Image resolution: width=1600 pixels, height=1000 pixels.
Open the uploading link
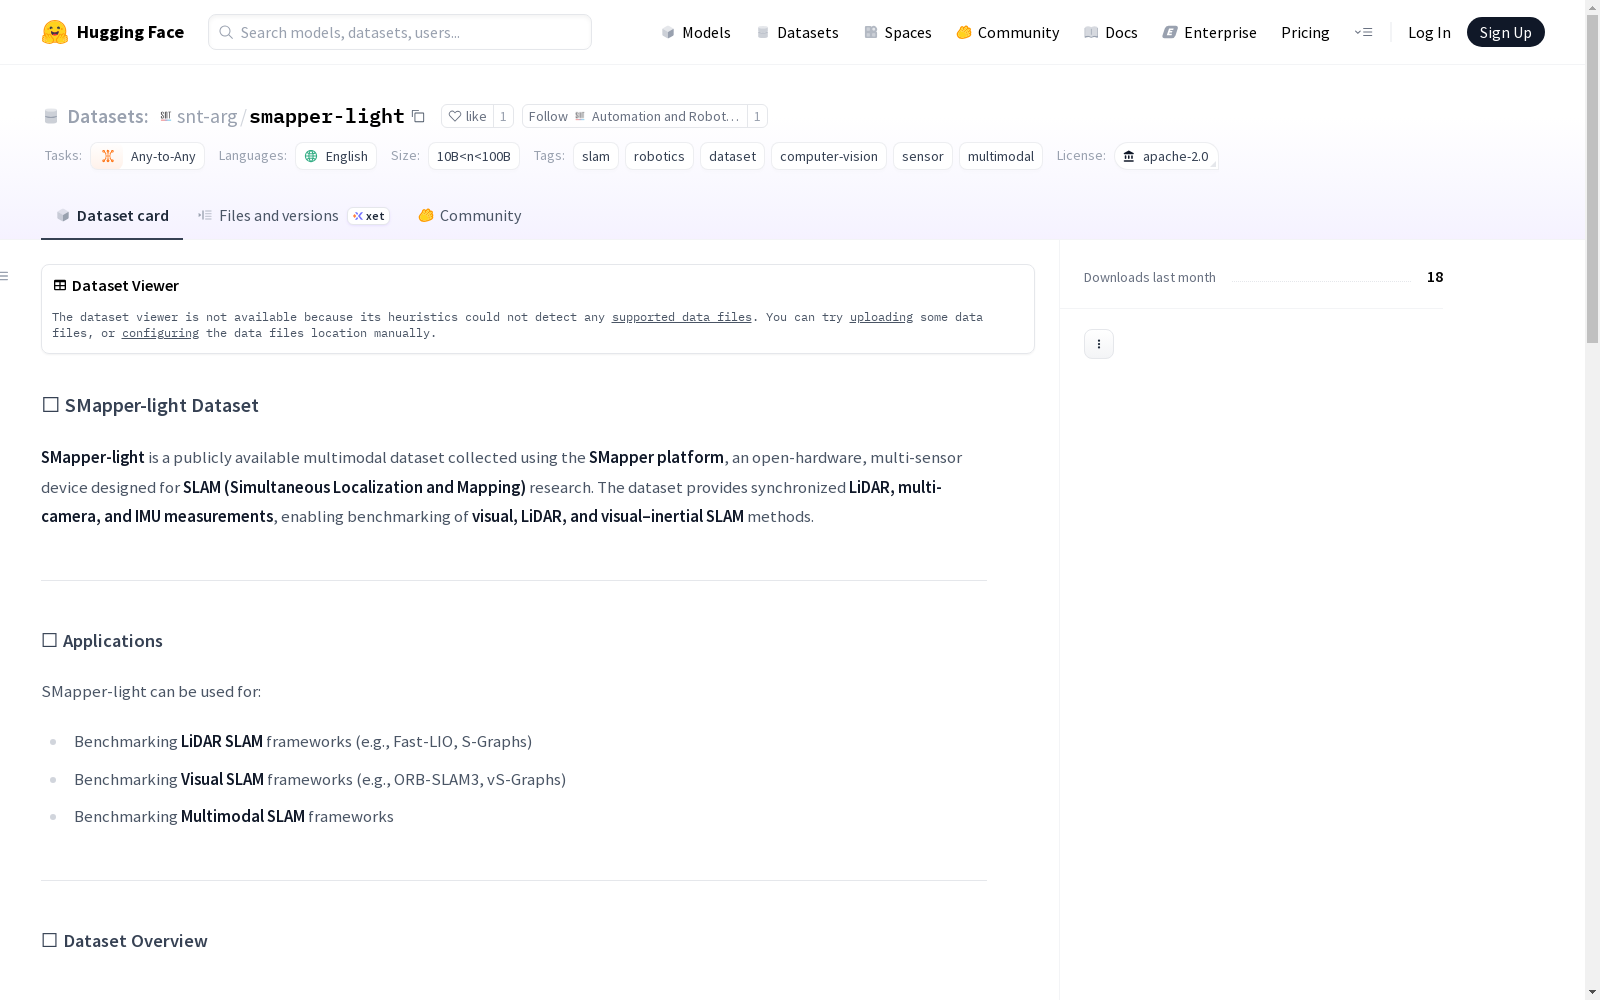(881, 317)
